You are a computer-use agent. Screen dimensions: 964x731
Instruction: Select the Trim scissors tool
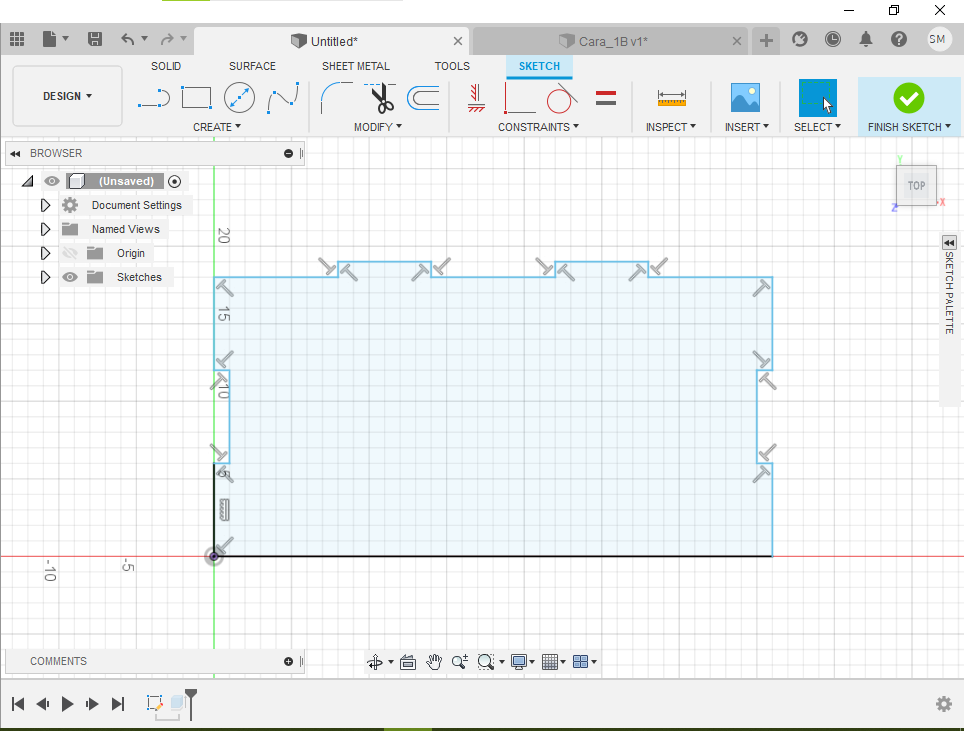point(381,98)
